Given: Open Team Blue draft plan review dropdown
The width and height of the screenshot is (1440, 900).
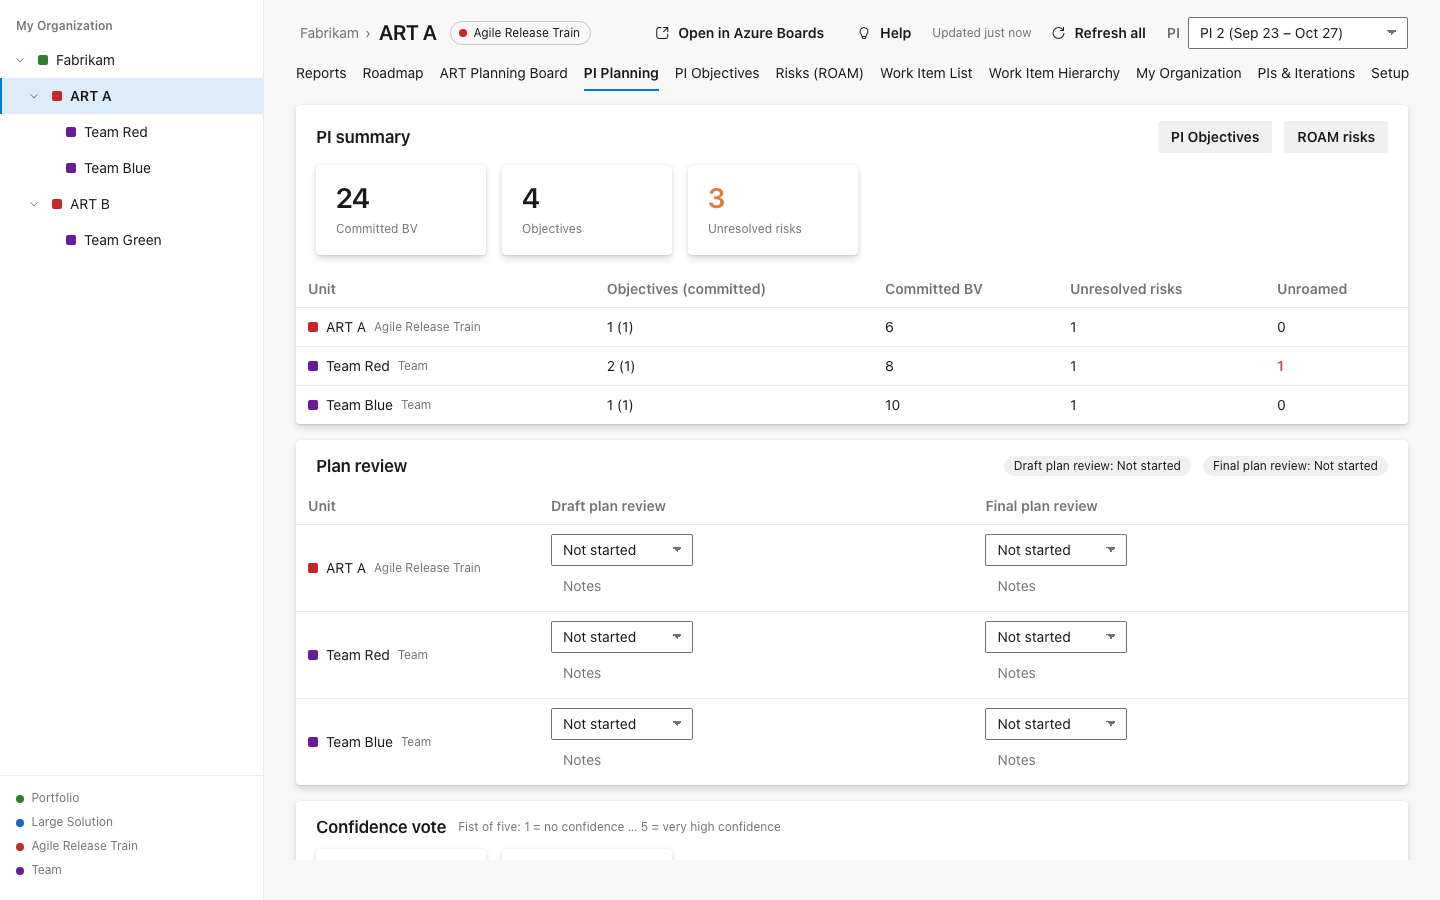Looking at the screenshot, I should pyautogui.click(x=621, y=724).
